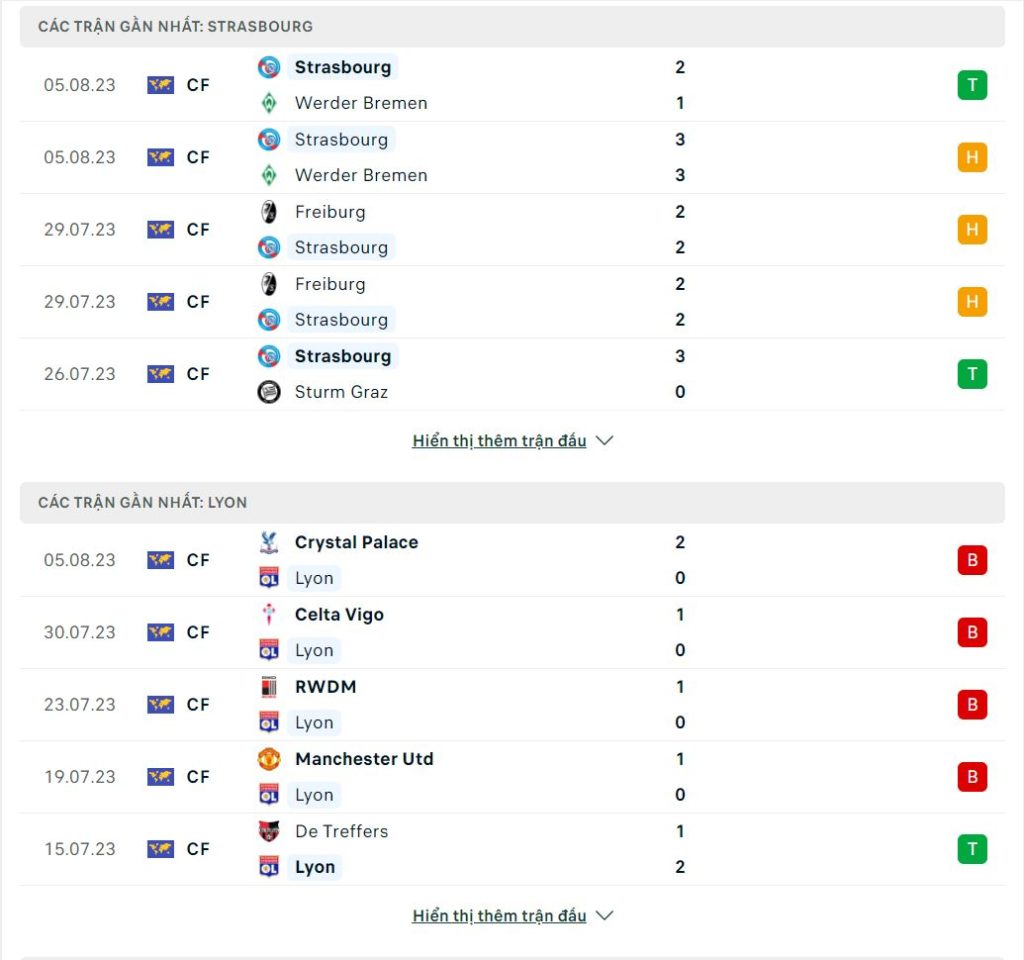Select the 'Các trận gần nhất: Strasbourg' header
The width and height of the screenshot is (1024, 960).
click(512, 27)
